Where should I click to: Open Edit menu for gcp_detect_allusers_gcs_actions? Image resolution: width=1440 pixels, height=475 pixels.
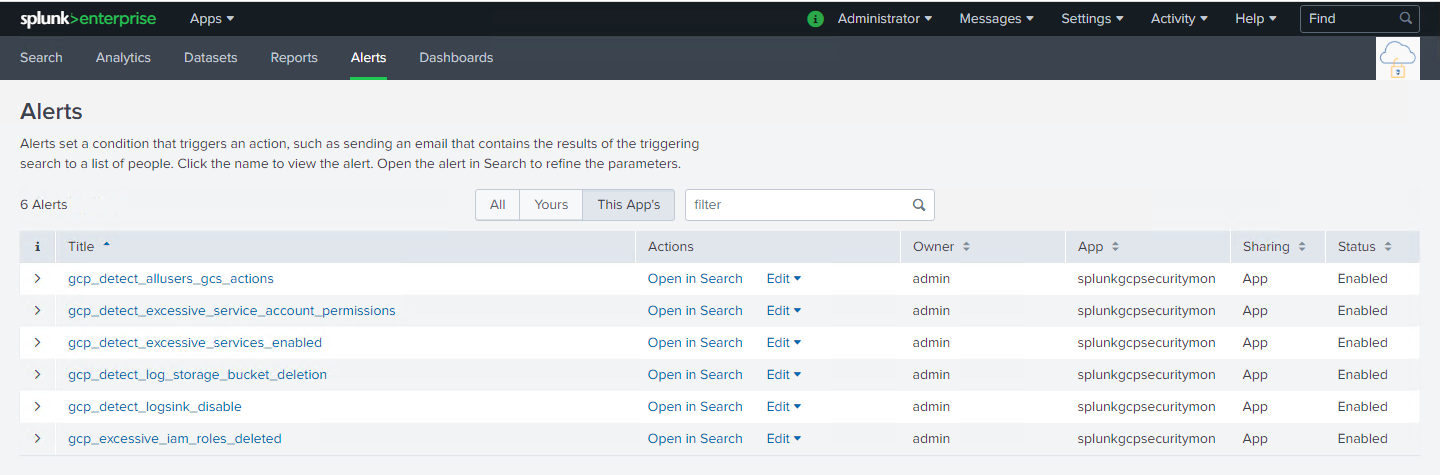pyautogui.click(x=784, y=279)
